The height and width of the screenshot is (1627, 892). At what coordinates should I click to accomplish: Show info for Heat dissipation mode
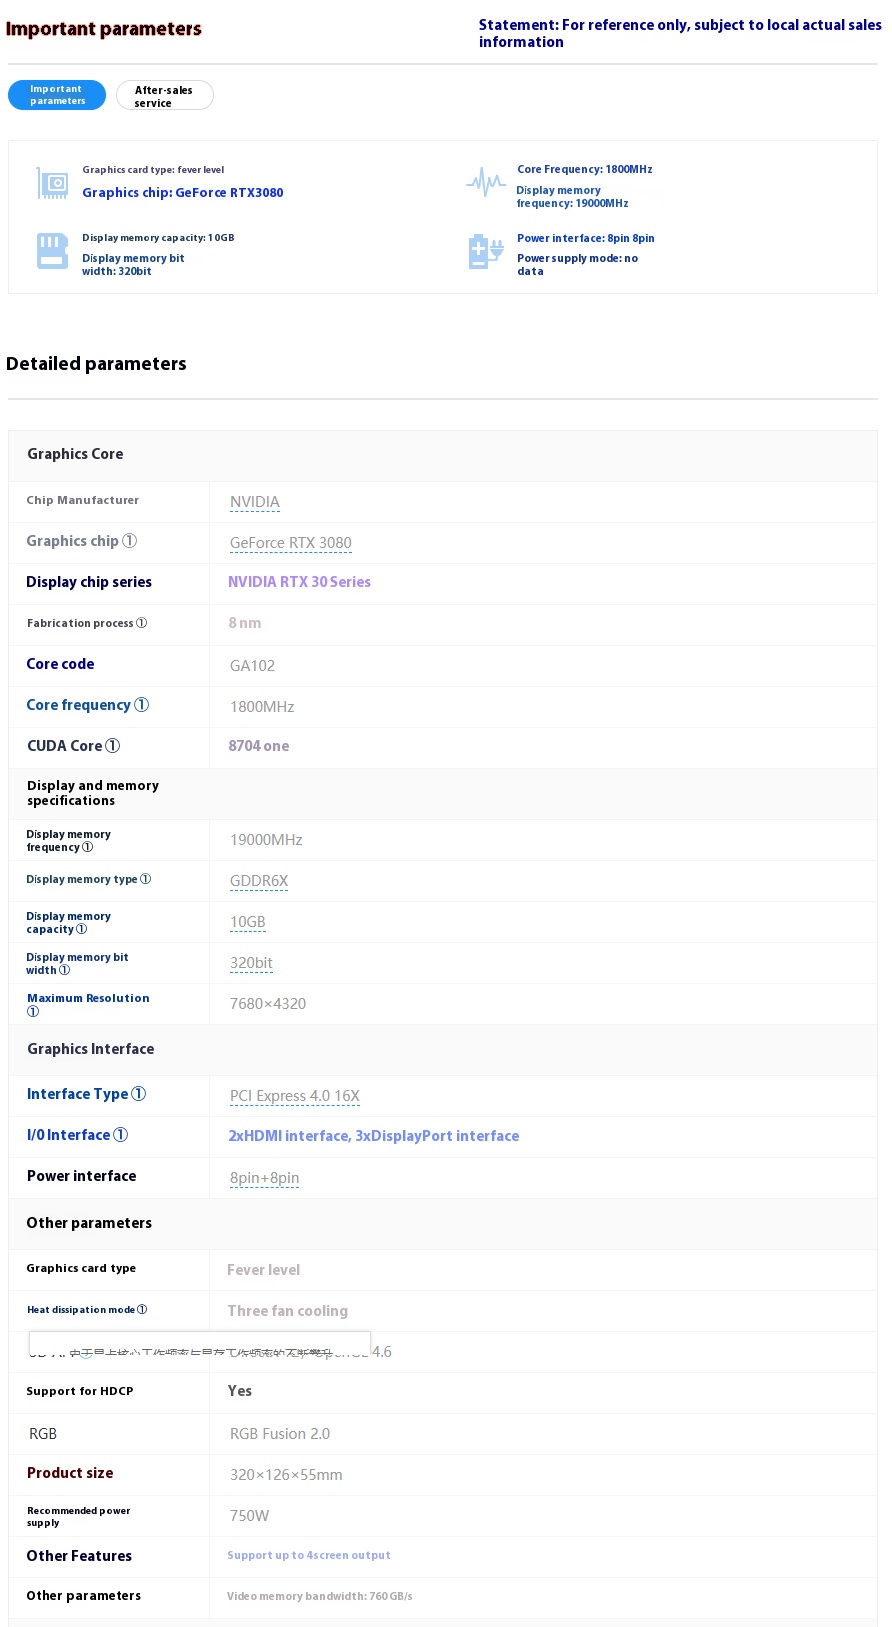click(141, 1309)
